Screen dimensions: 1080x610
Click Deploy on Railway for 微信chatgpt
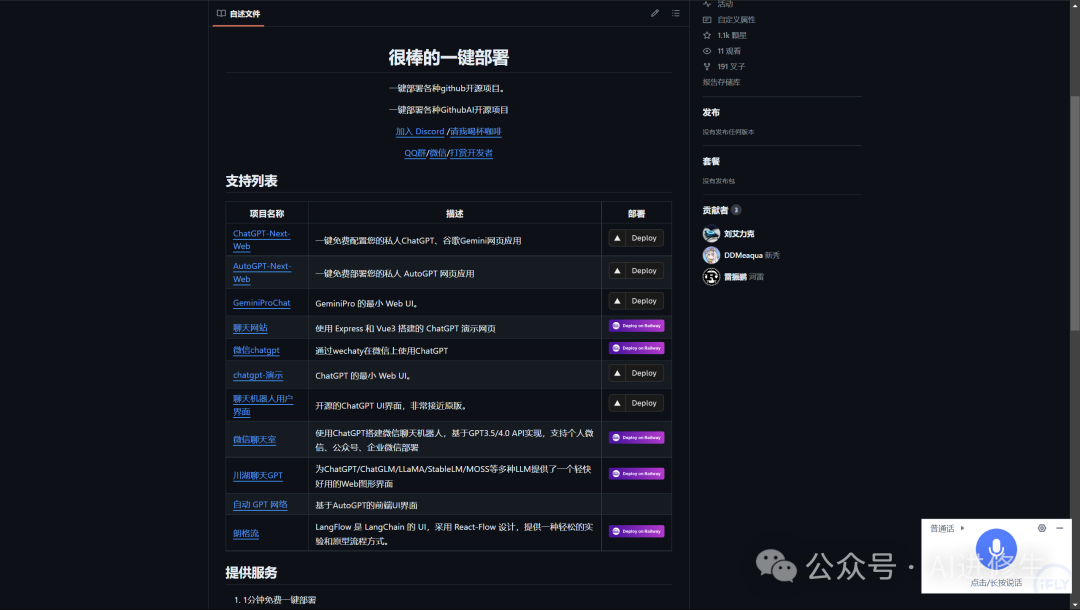636,348
